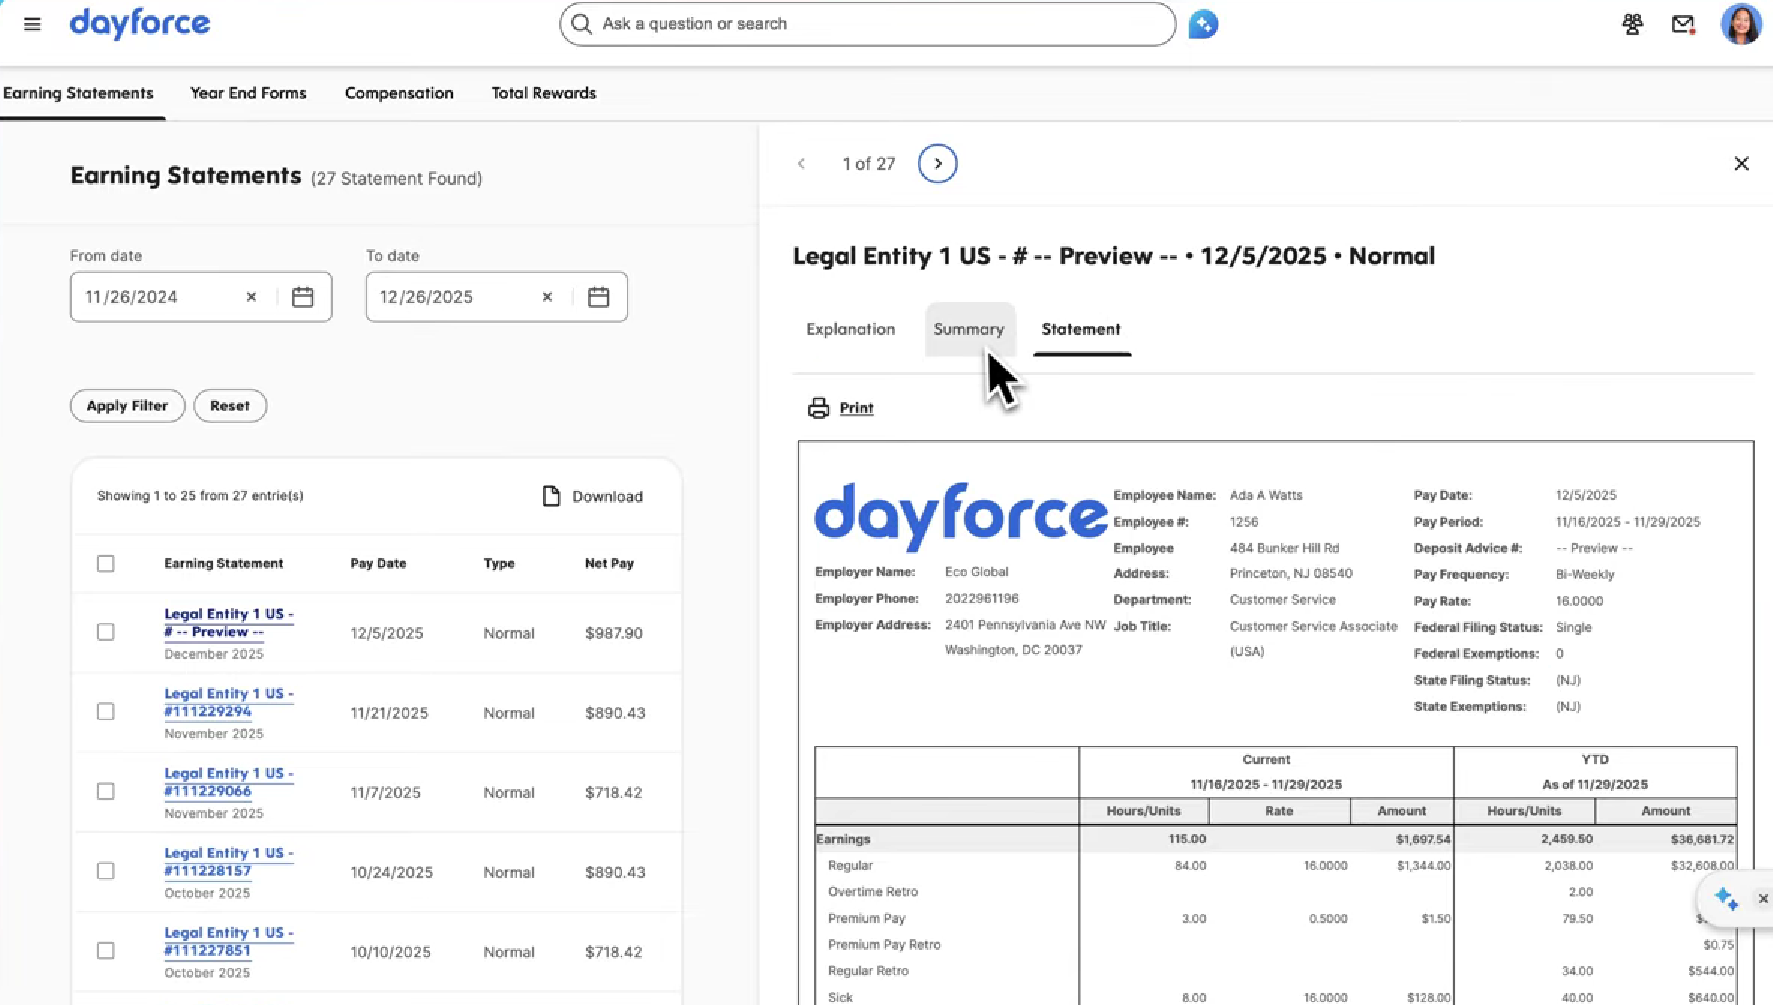The height and width of the screenshot is (1005, 1773).
Task: Open statement #111227851 link
Action: 229,942
